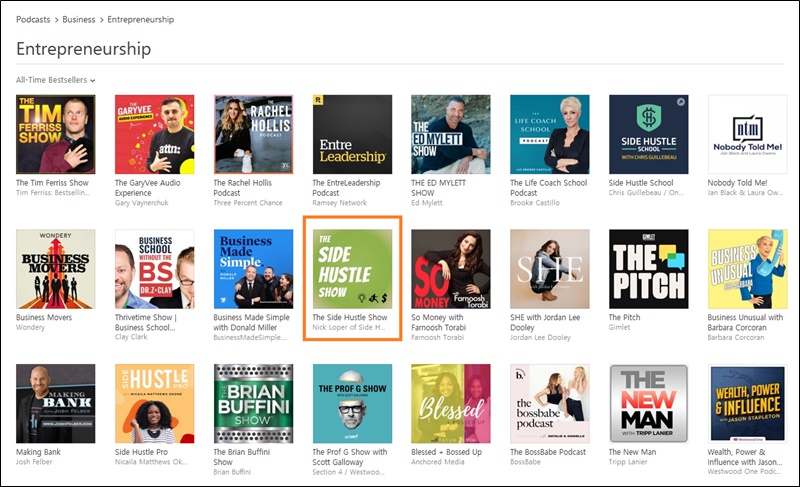Image resolution: width=800 pixels, height=487 pixels.
Task: Open Business School Without the BS cover
Action: 155,269
